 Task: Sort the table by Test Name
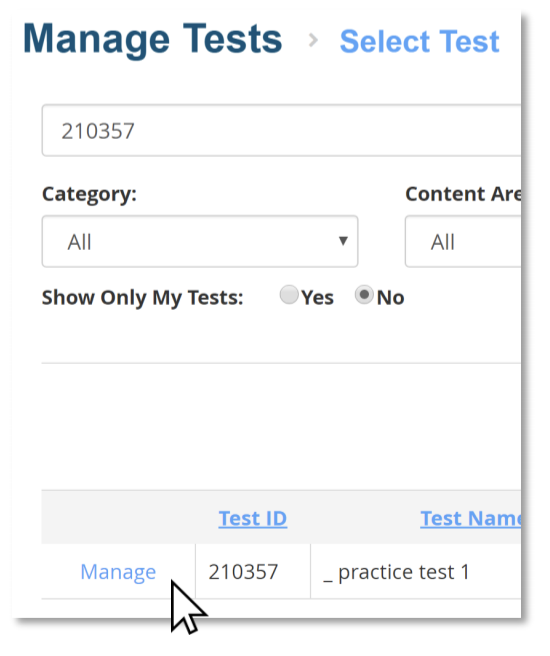[471, 518]
